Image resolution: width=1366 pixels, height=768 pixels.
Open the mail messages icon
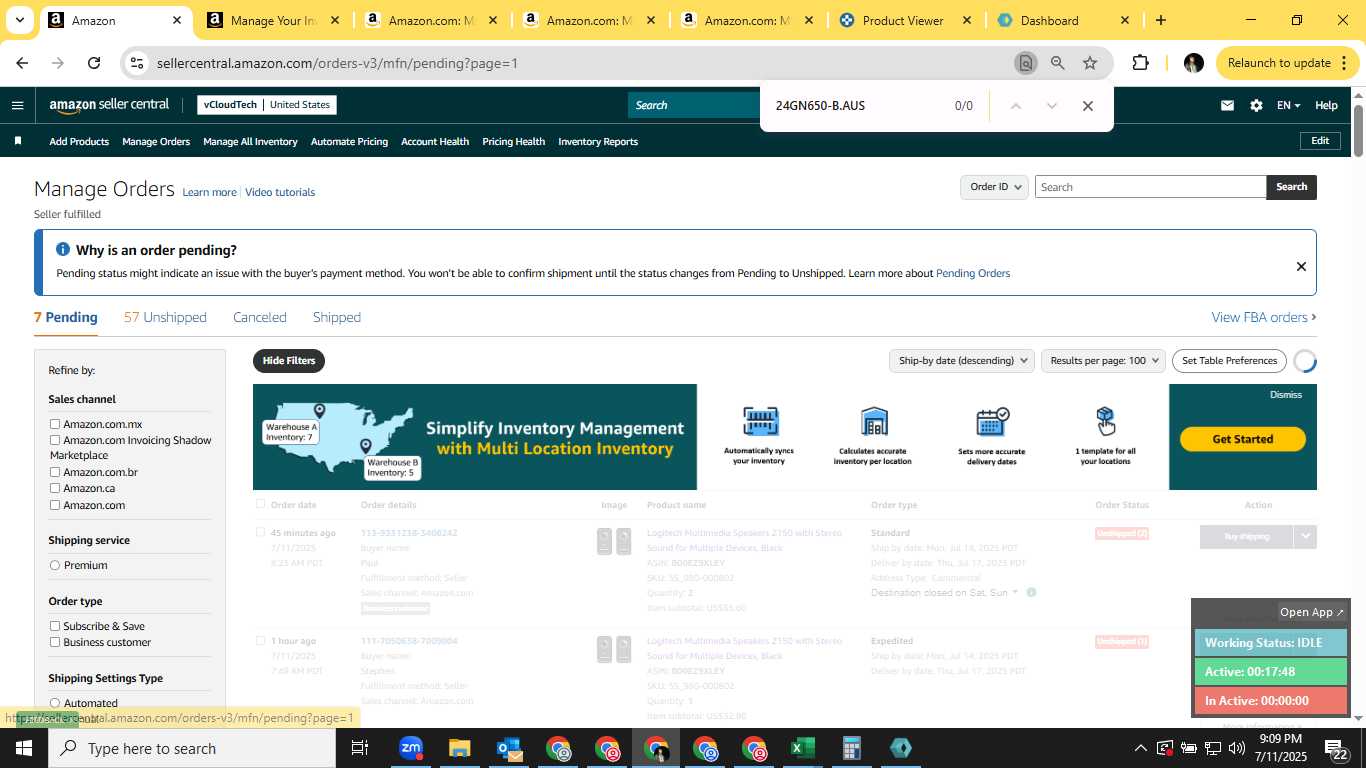pyautogui.click(x=1227, y=105)
